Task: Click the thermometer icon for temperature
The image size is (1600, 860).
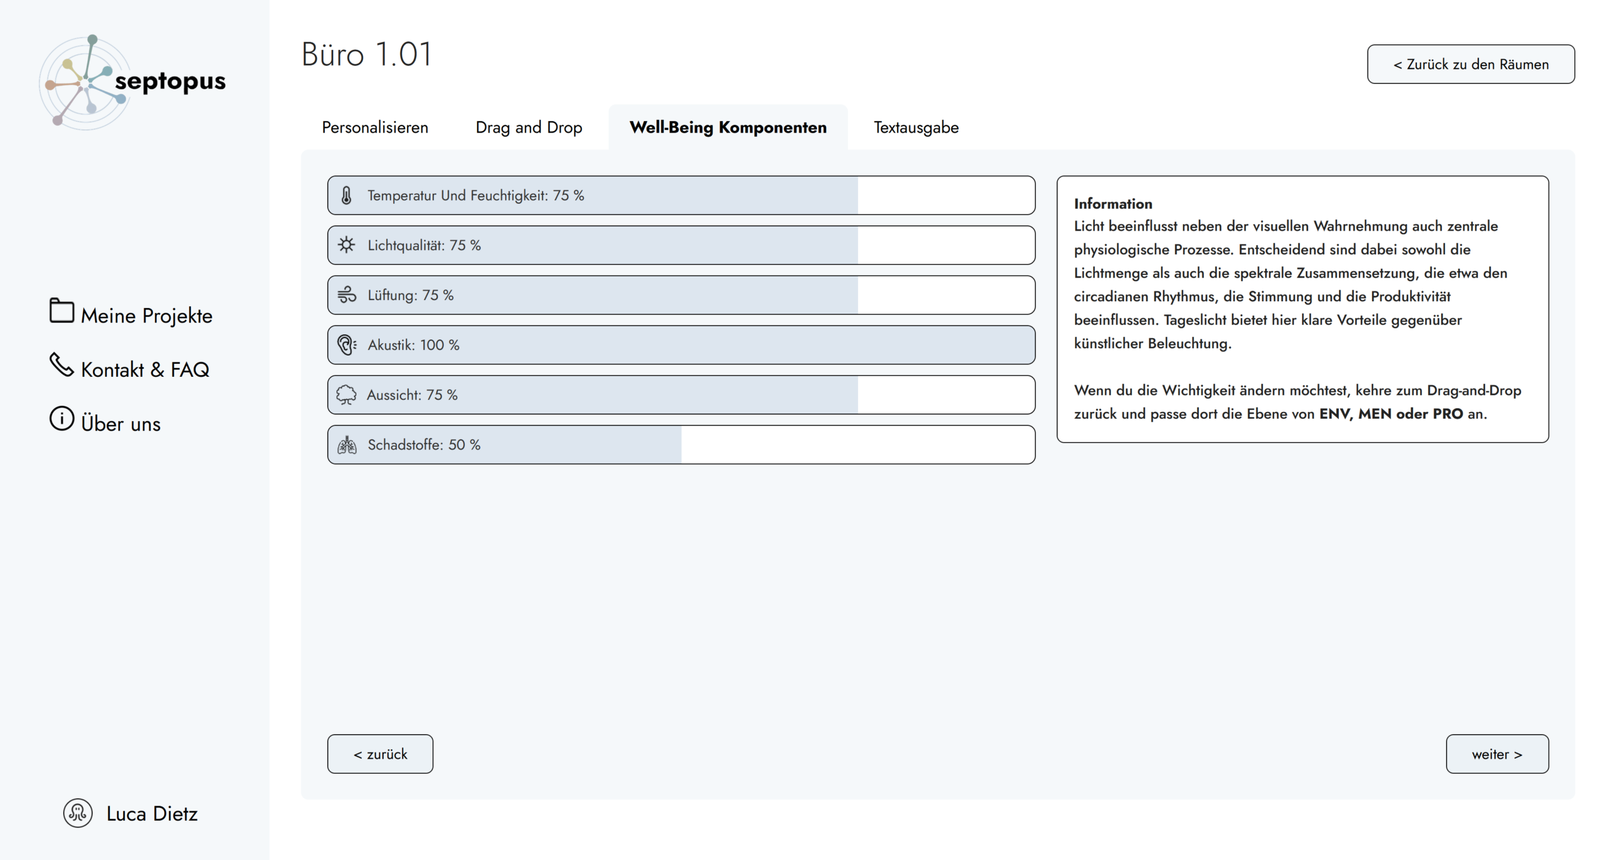Action: (x=346, y=196)
